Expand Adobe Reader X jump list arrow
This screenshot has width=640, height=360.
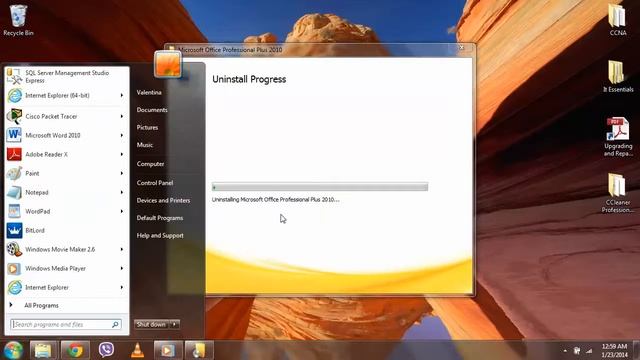click(122, 154)
